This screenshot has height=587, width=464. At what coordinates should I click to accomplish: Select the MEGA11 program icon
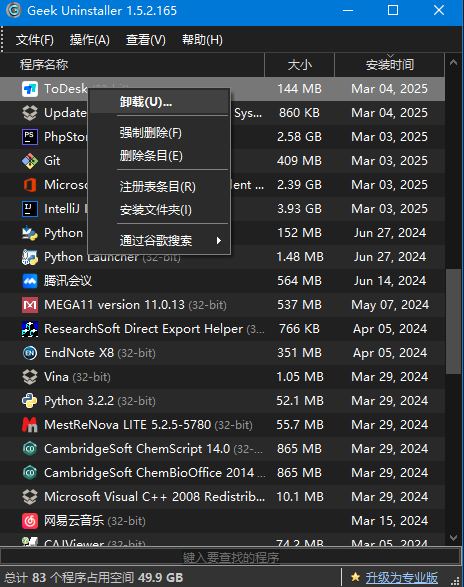[30, 305]
